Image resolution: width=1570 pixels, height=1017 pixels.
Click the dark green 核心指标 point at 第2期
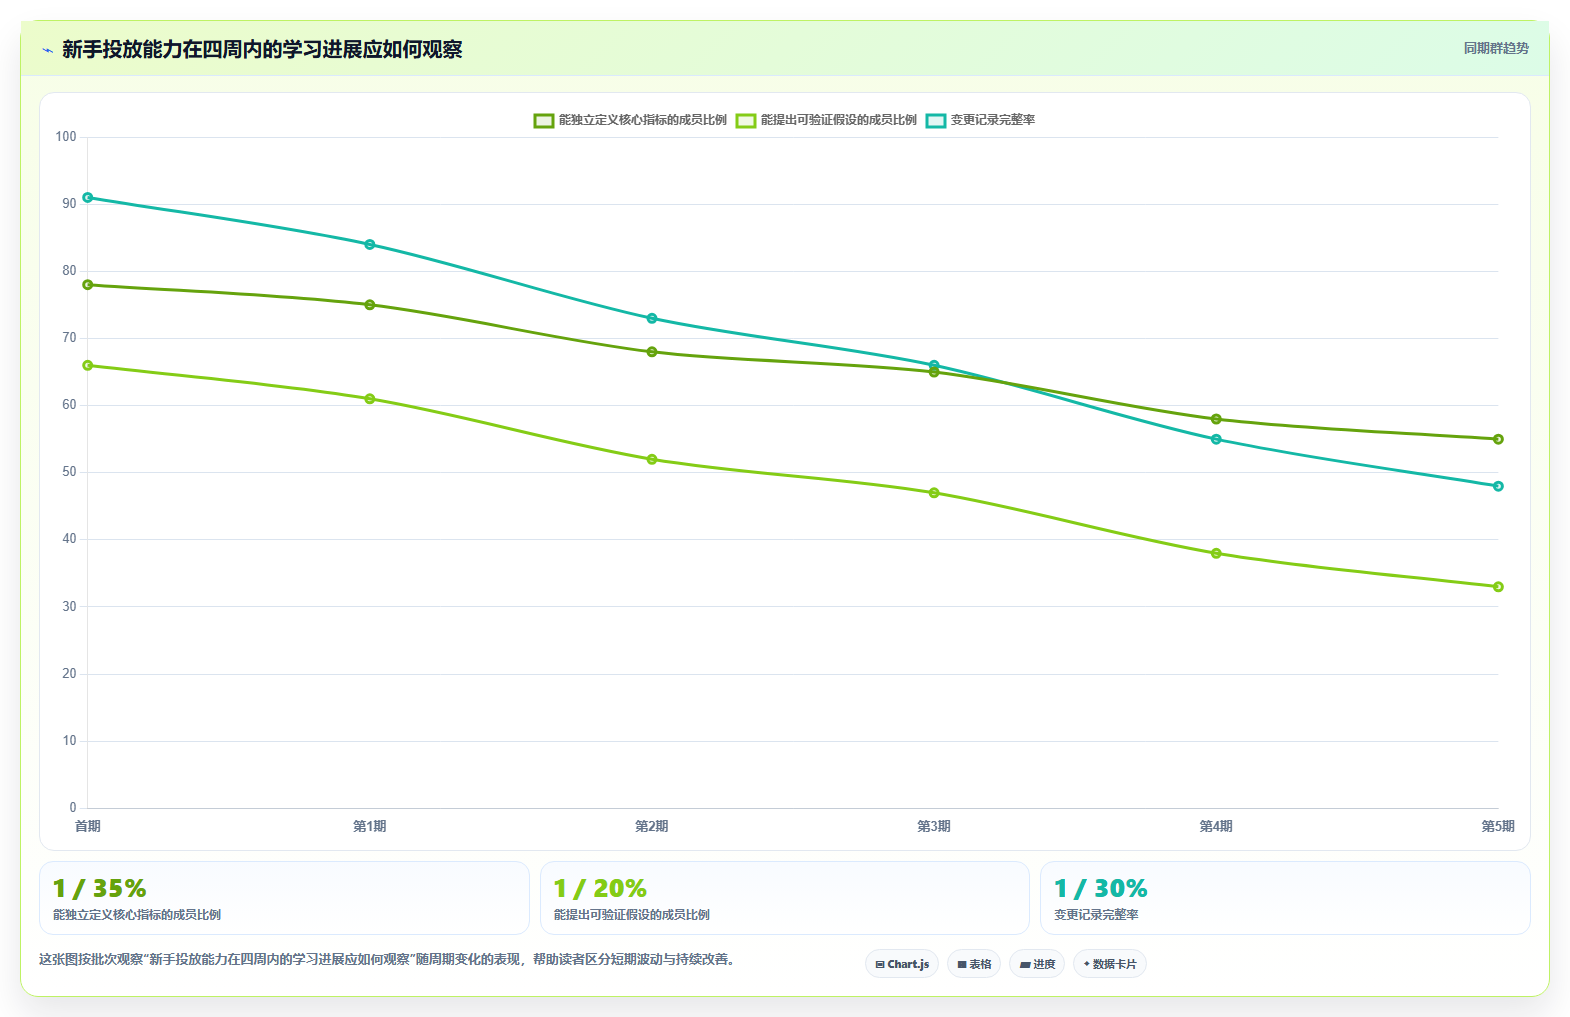pyautogui.click(x=652, y=352)
